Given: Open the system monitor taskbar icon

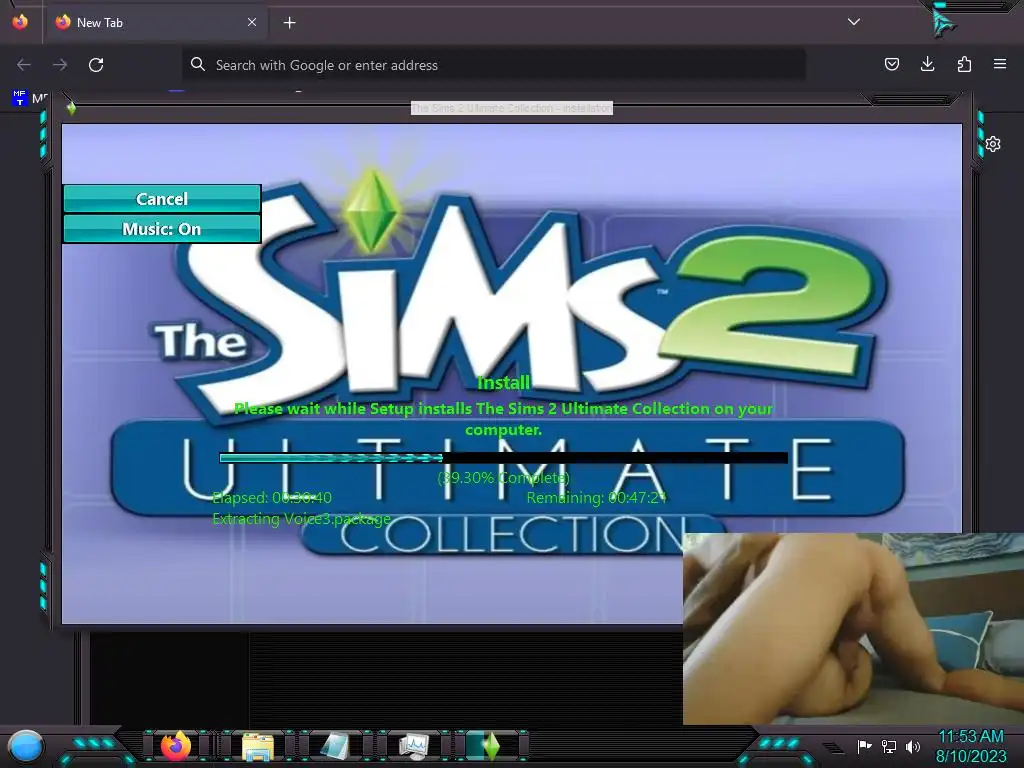Looking at the screenshot, I should [x=414, y=746].
